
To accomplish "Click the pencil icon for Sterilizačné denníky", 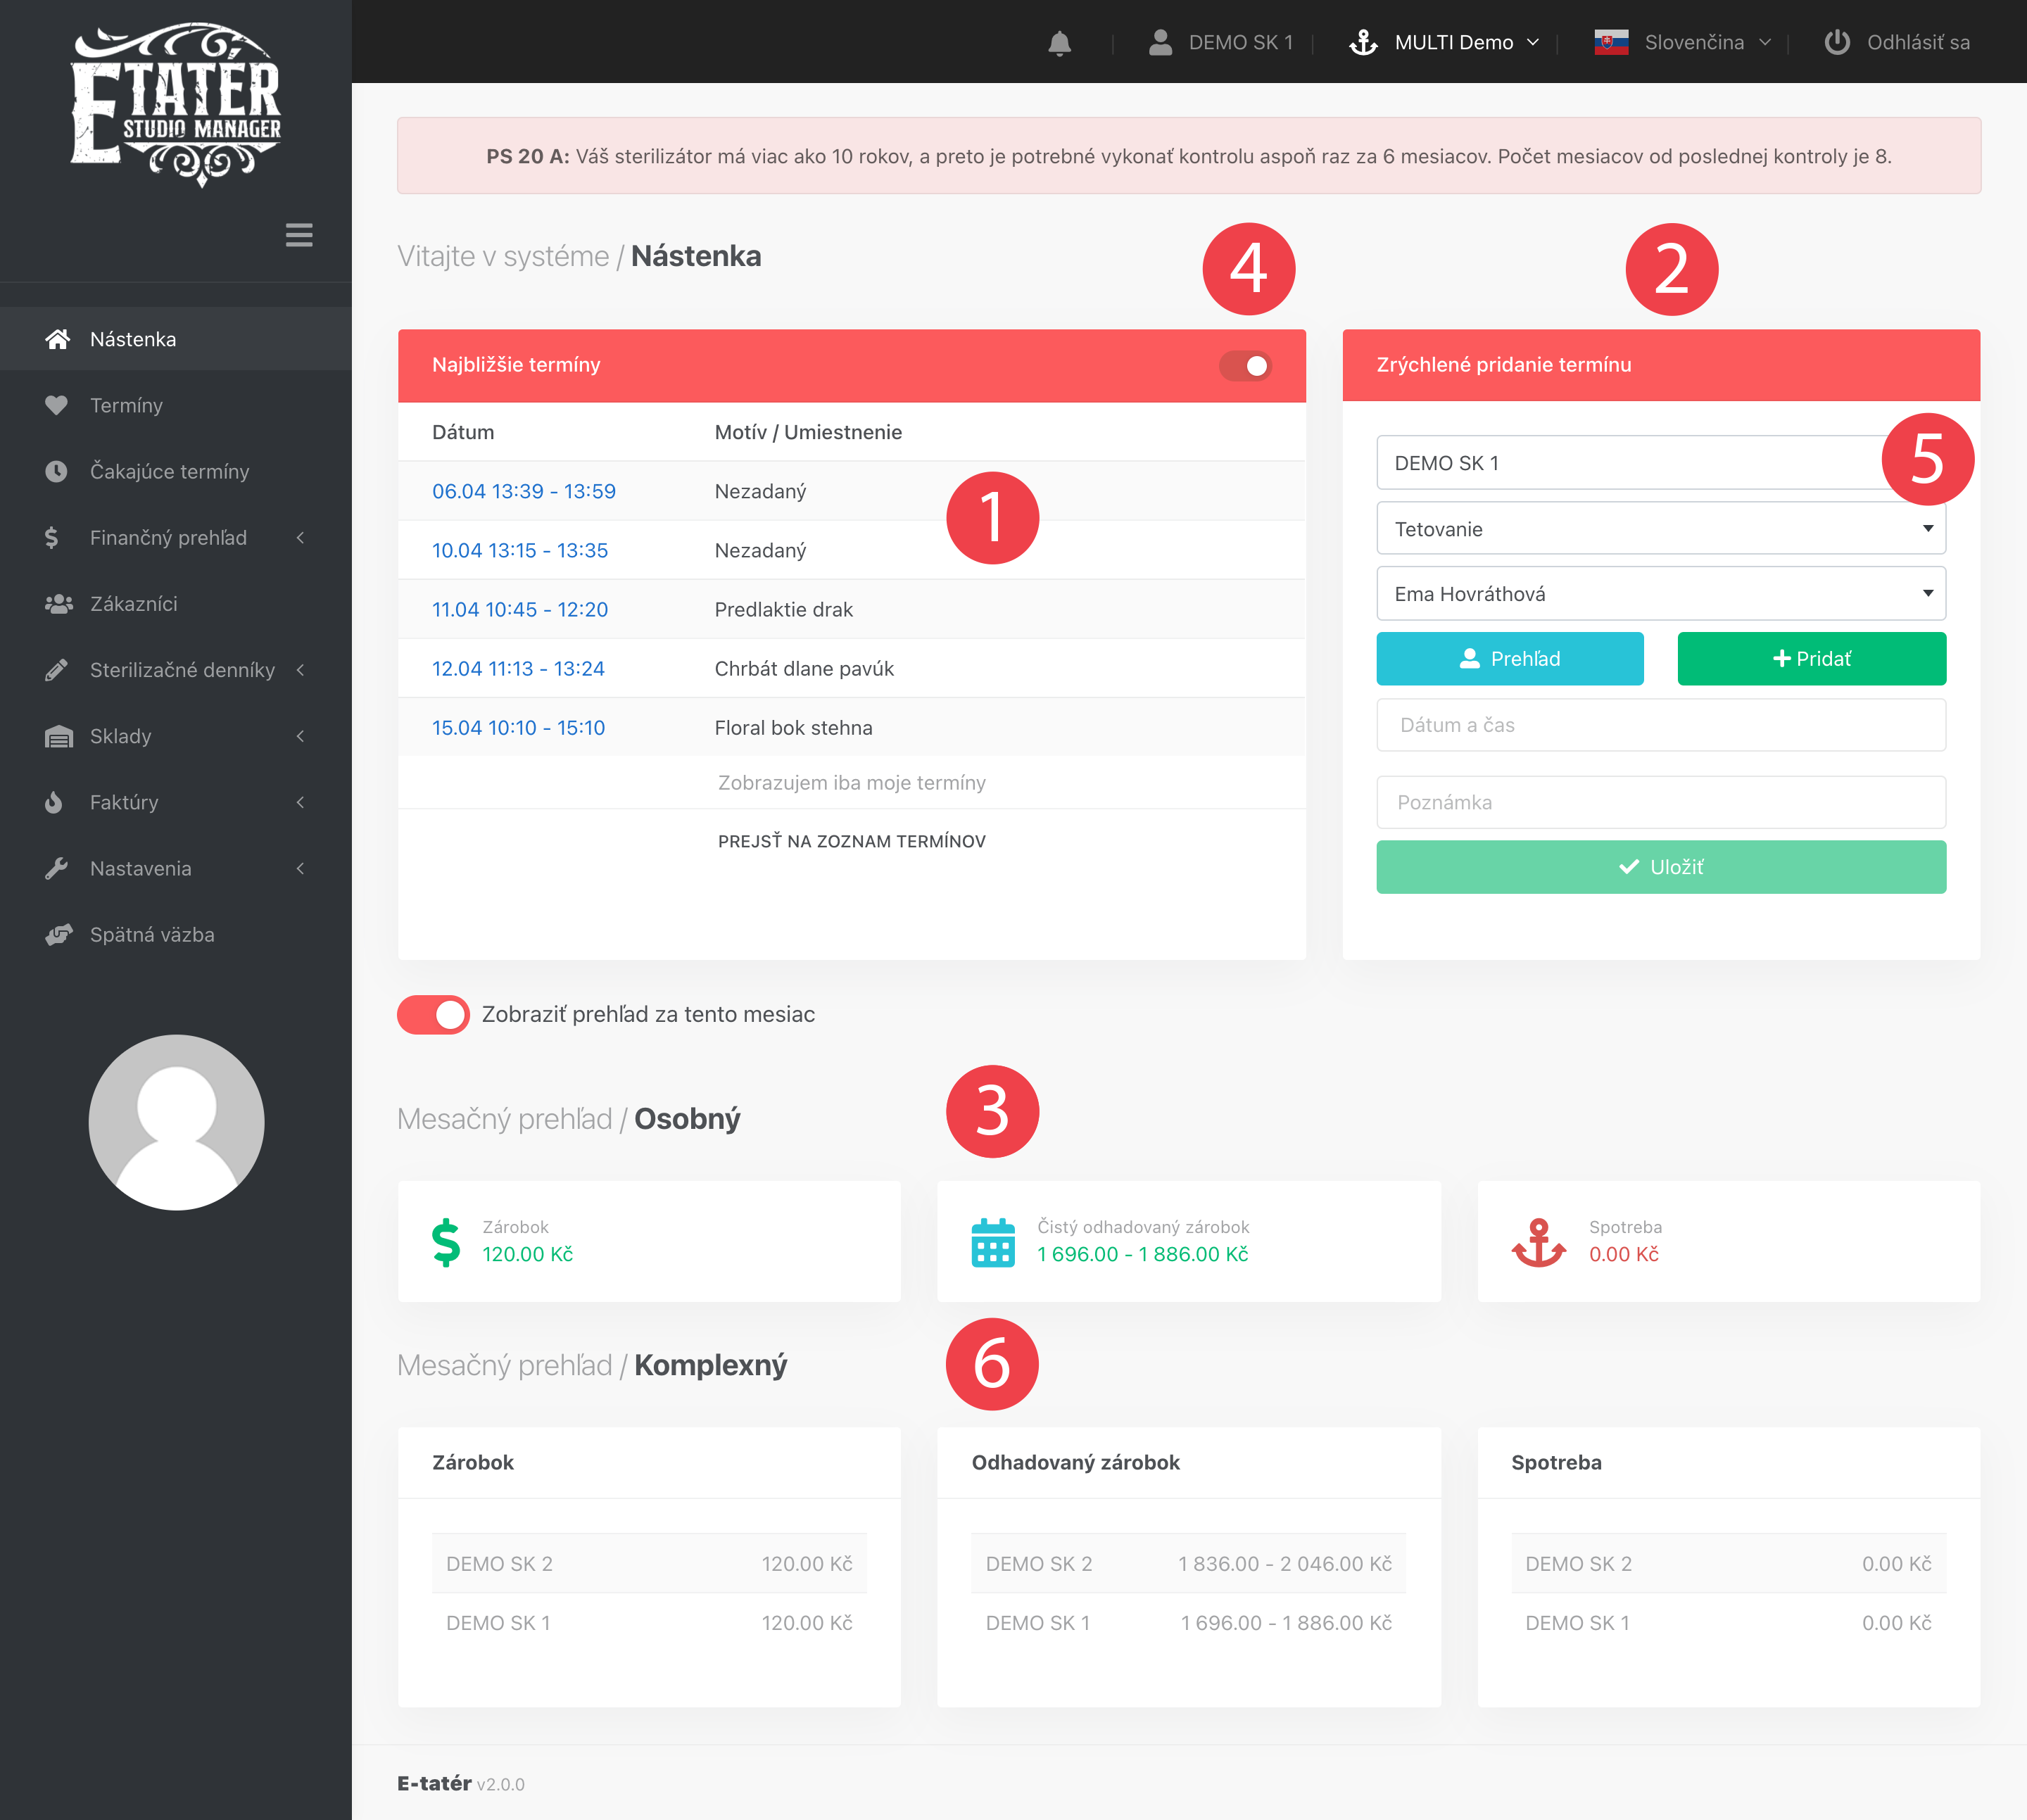I will [x=57, y=670].
